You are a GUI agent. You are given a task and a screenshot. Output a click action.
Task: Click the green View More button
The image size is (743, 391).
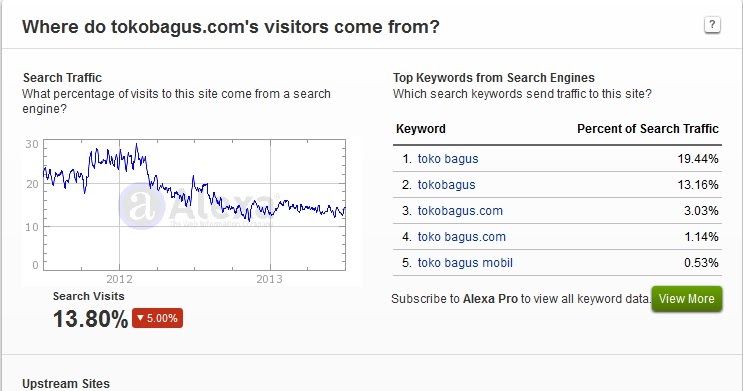coord(687,299)
